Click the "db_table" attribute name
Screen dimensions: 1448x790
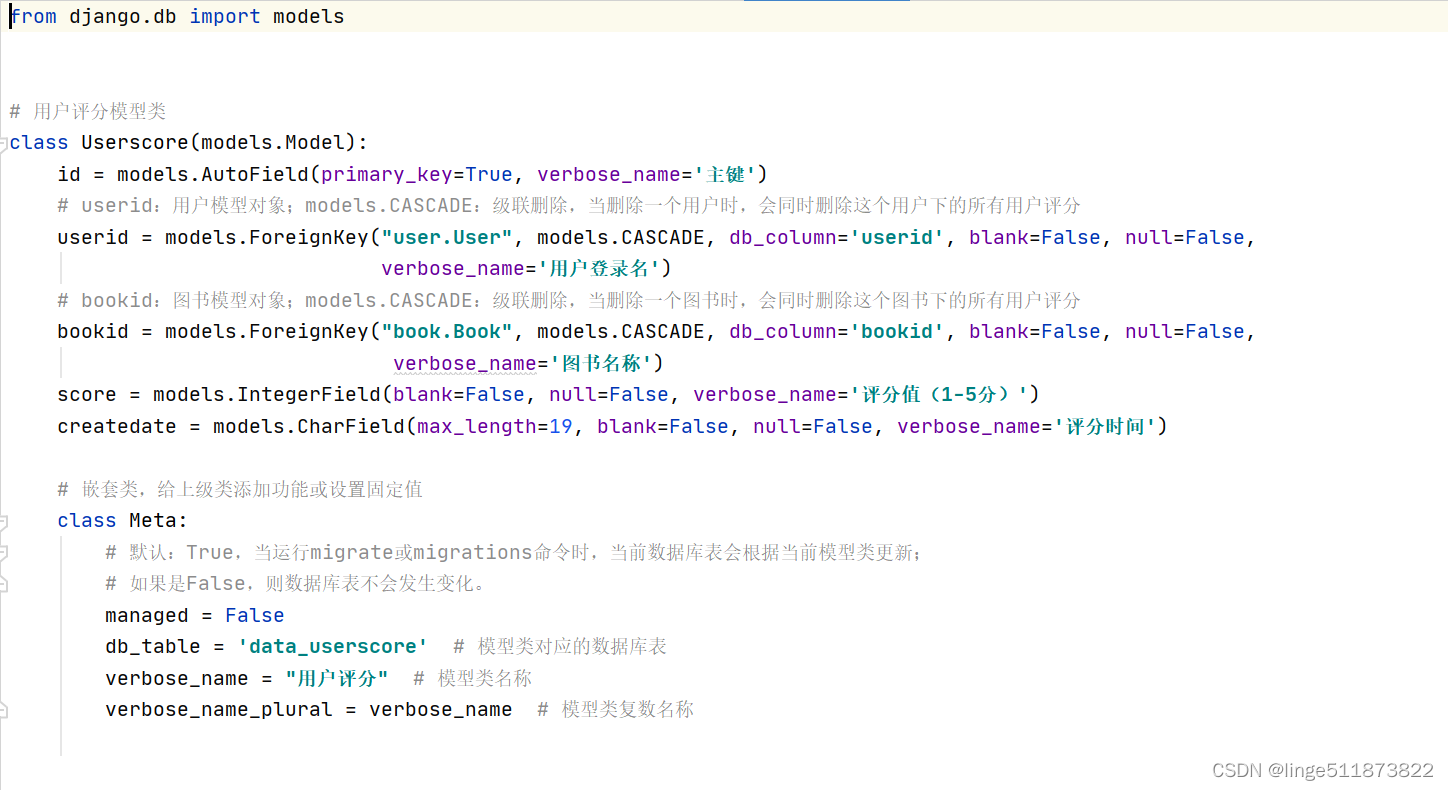click(x=153, y=646)
